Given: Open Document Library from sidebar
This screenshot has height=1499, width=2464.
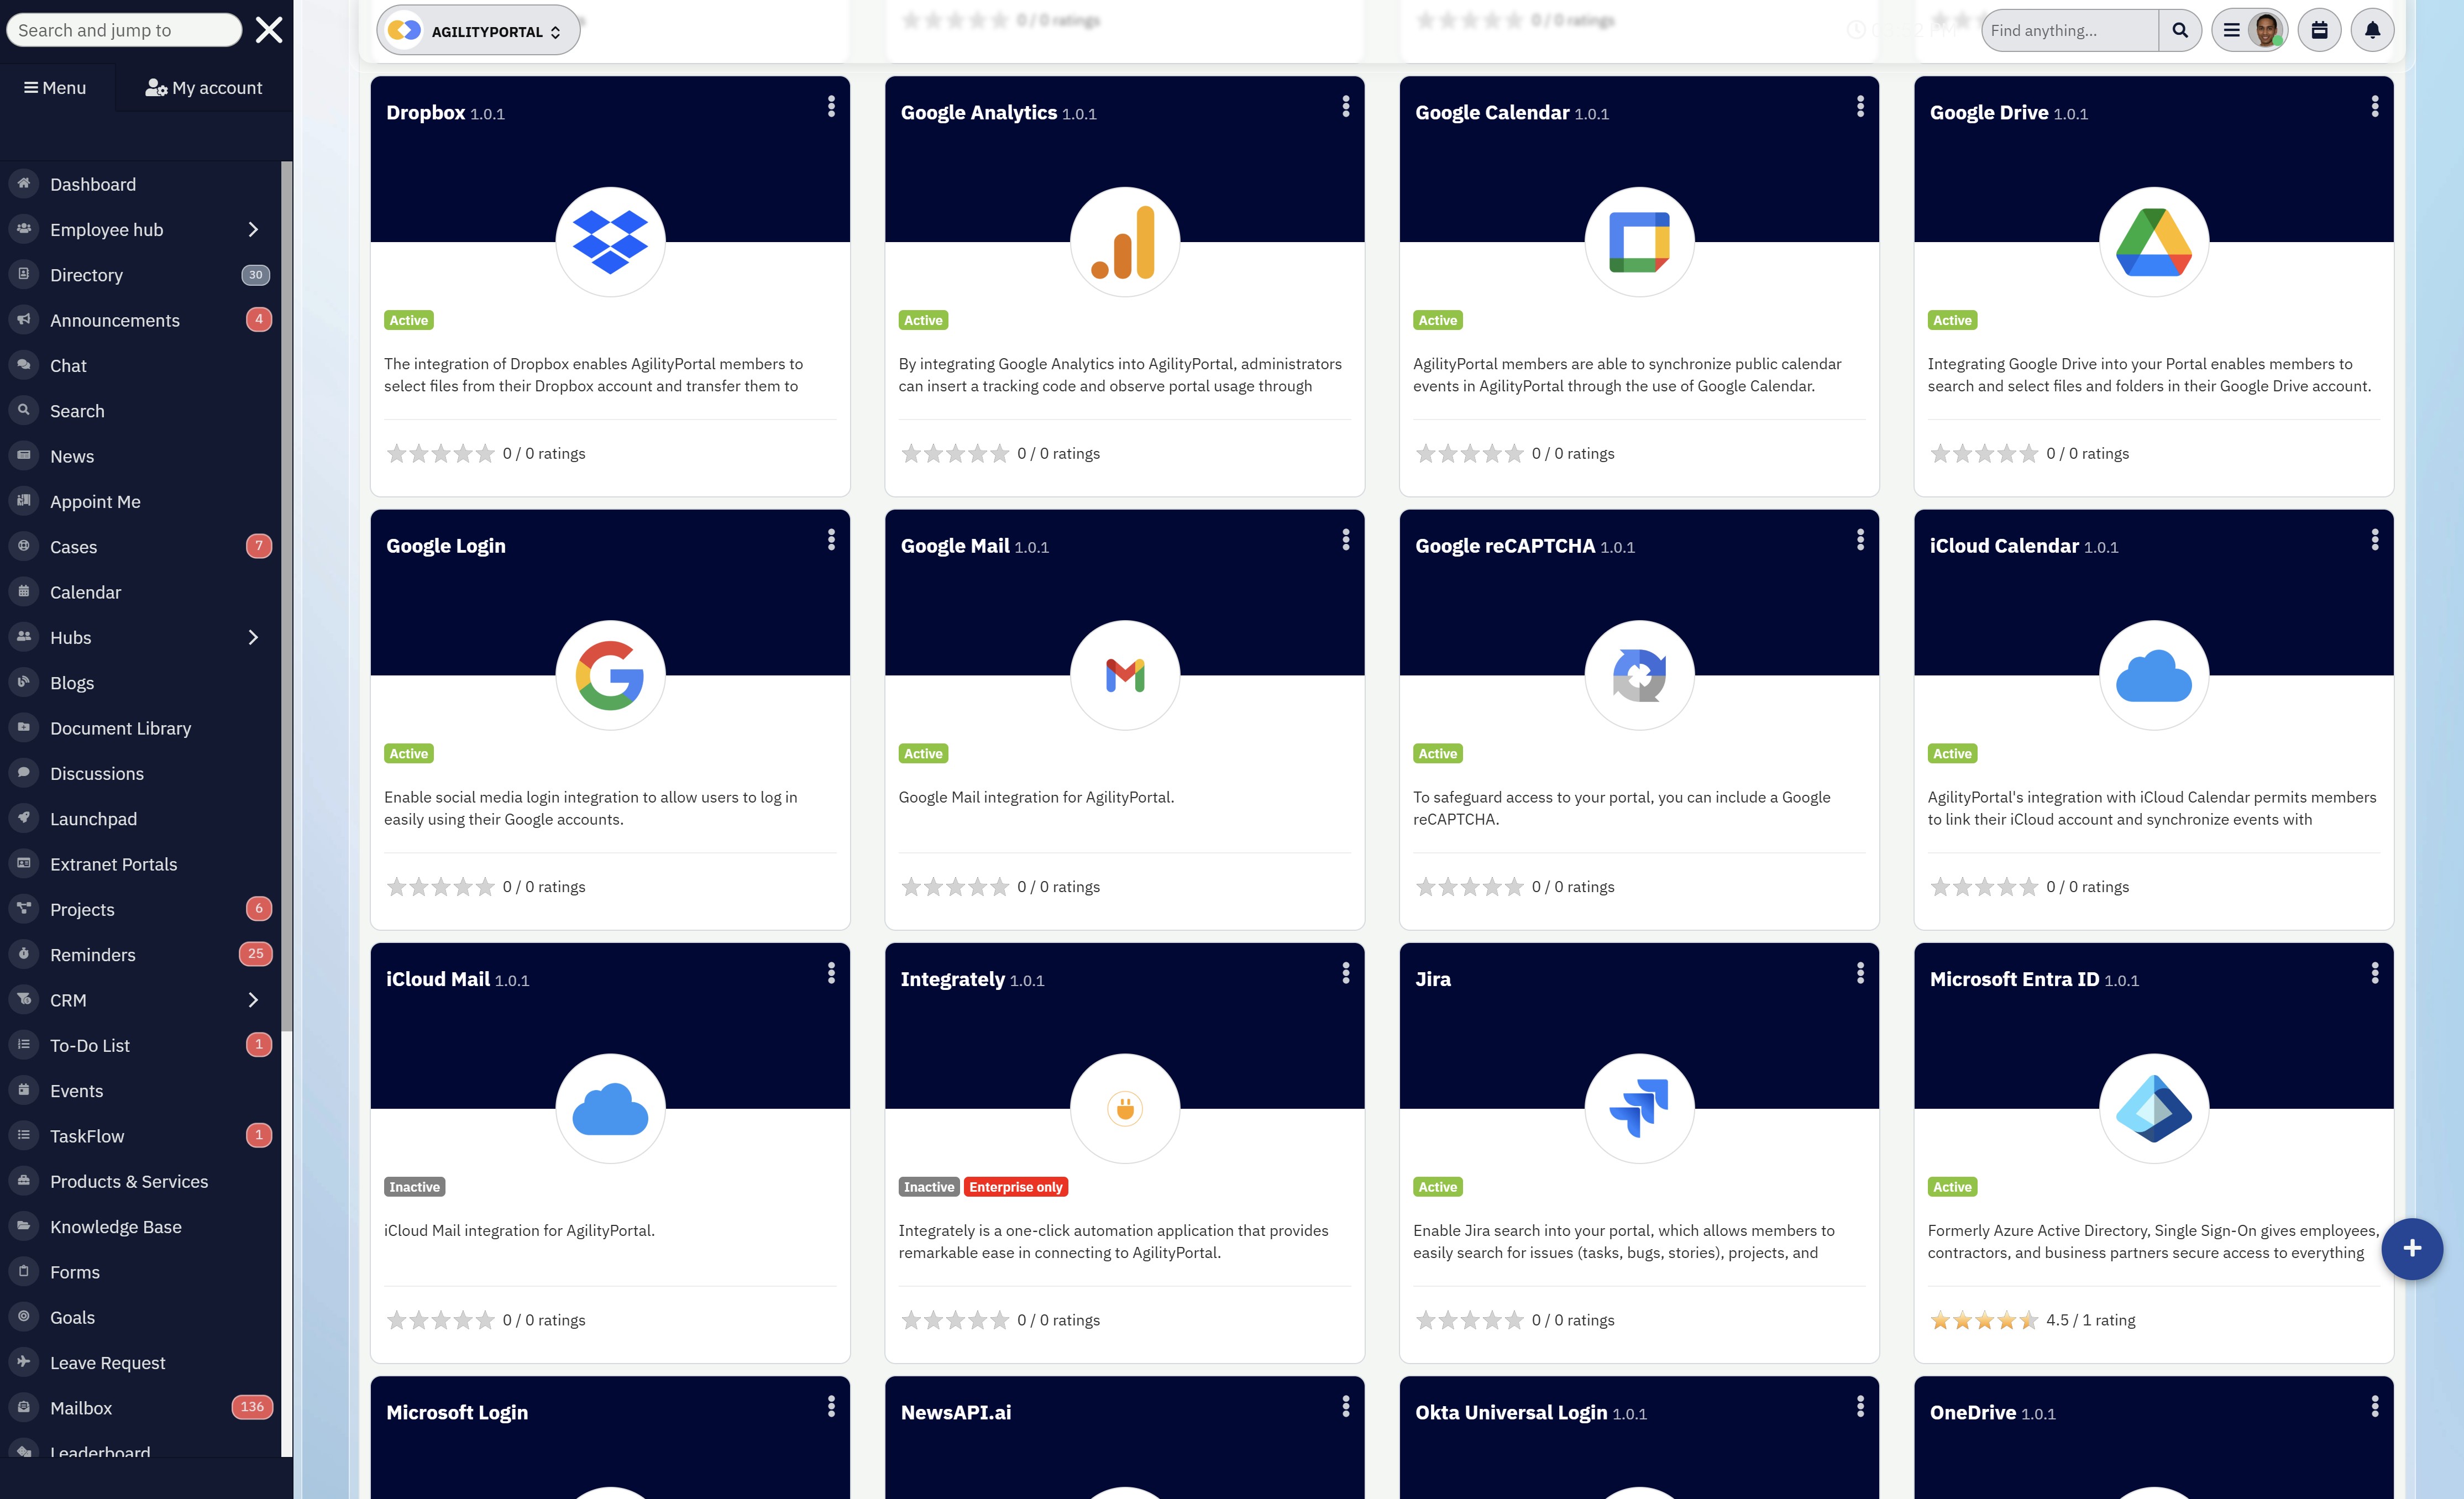Looking at the screenshot, I should [120, 728].
